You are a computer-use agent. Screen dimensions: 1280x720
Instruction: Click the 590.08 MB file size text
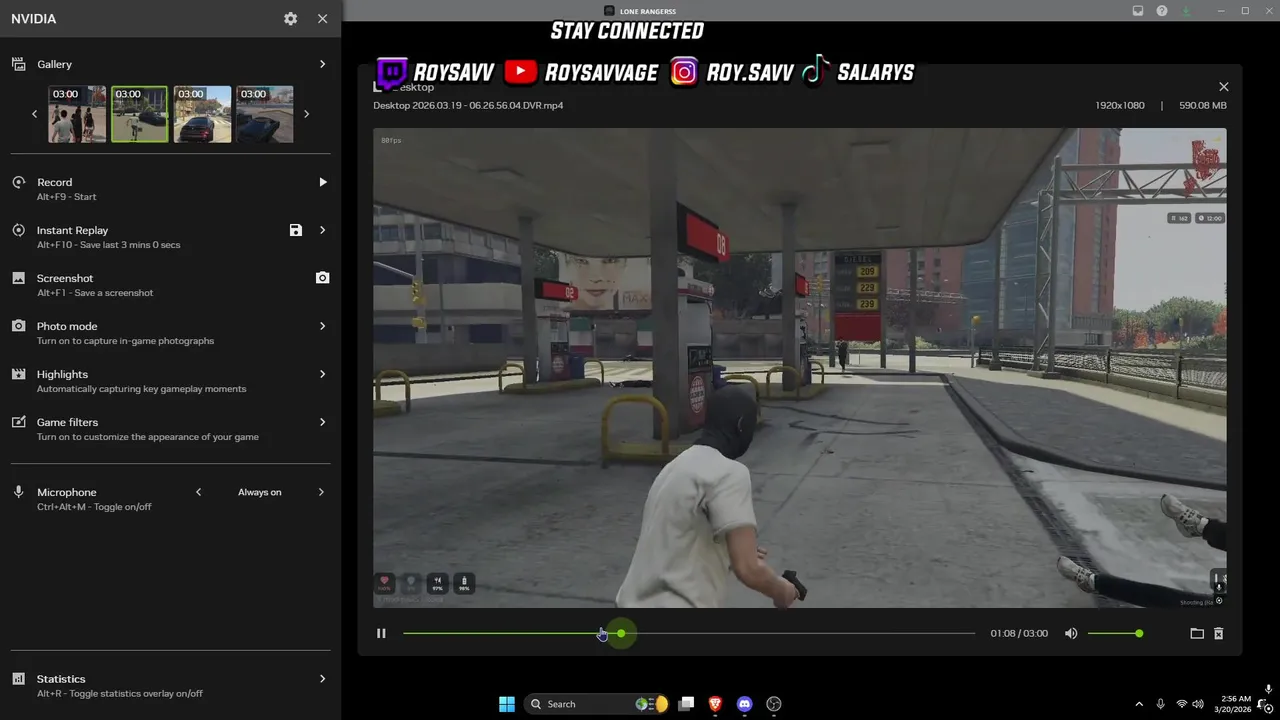(x=1203, y=105)
